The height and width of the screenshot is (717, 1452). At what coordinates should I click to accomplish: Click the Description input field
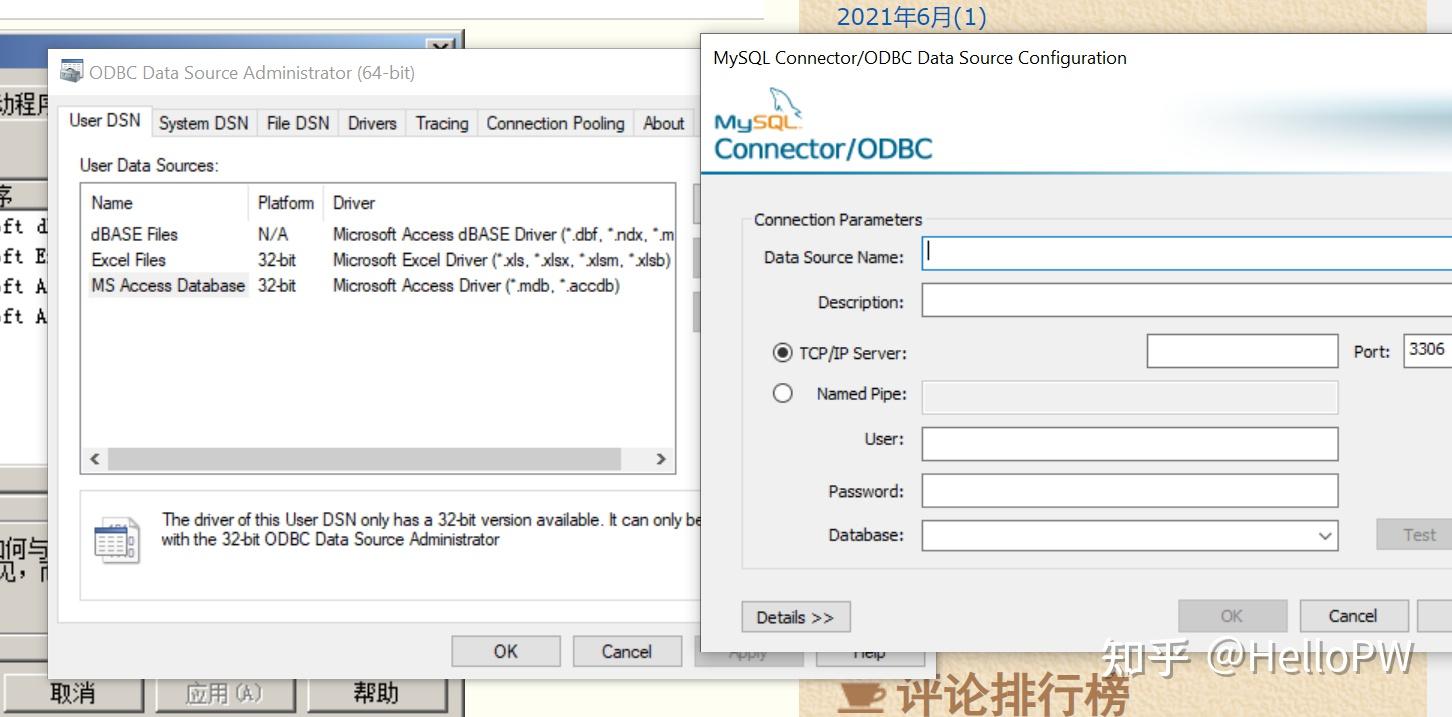(1186, 300)
